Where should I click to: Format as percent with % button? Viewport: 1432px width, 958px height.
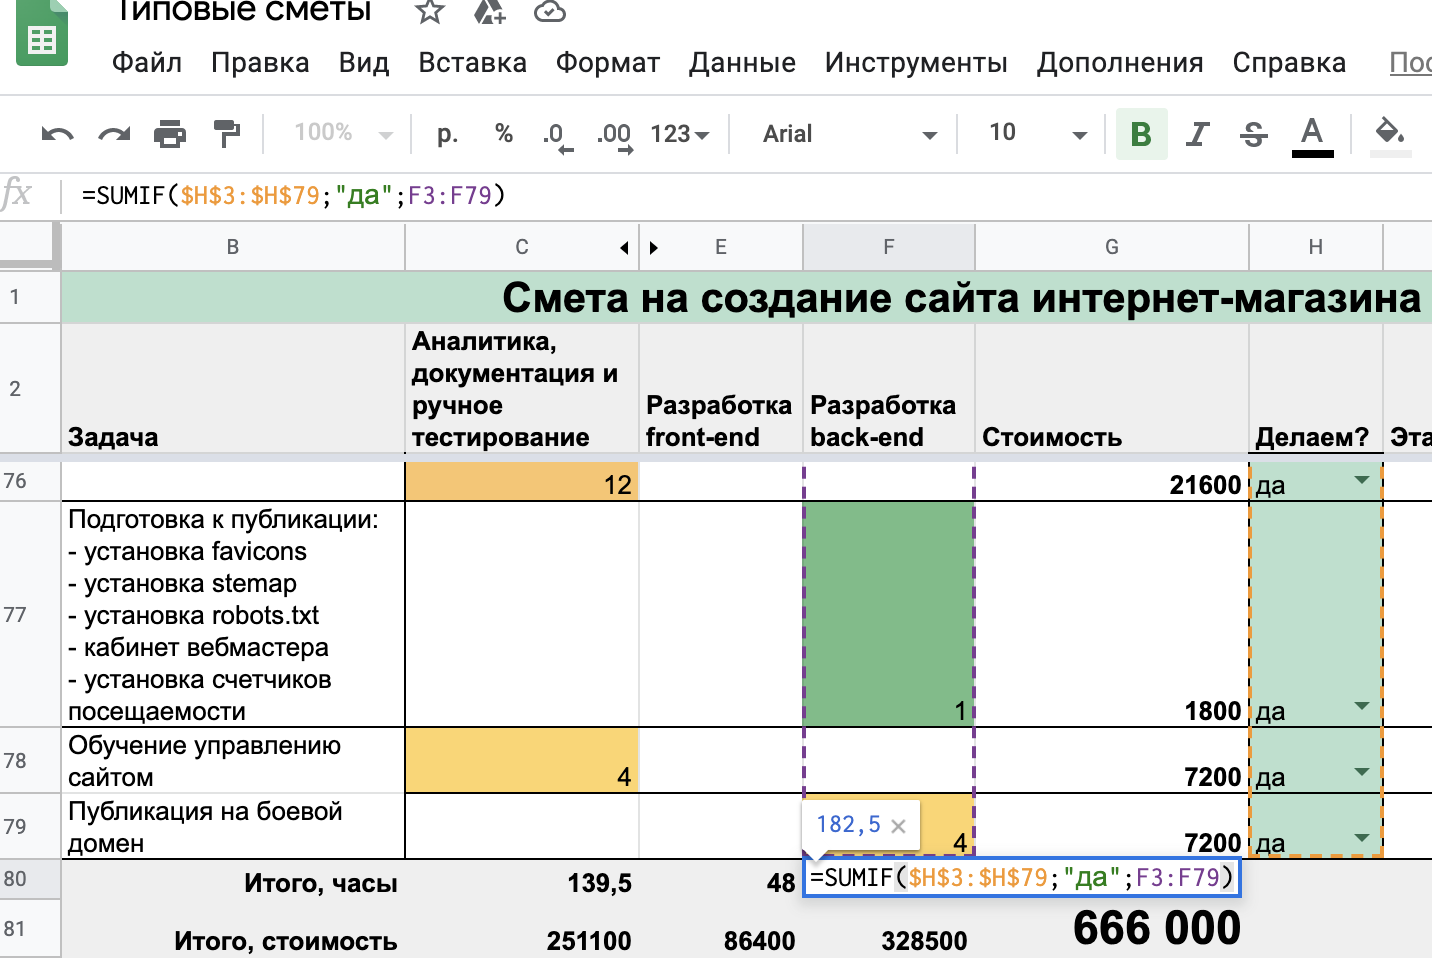[503, 134]
